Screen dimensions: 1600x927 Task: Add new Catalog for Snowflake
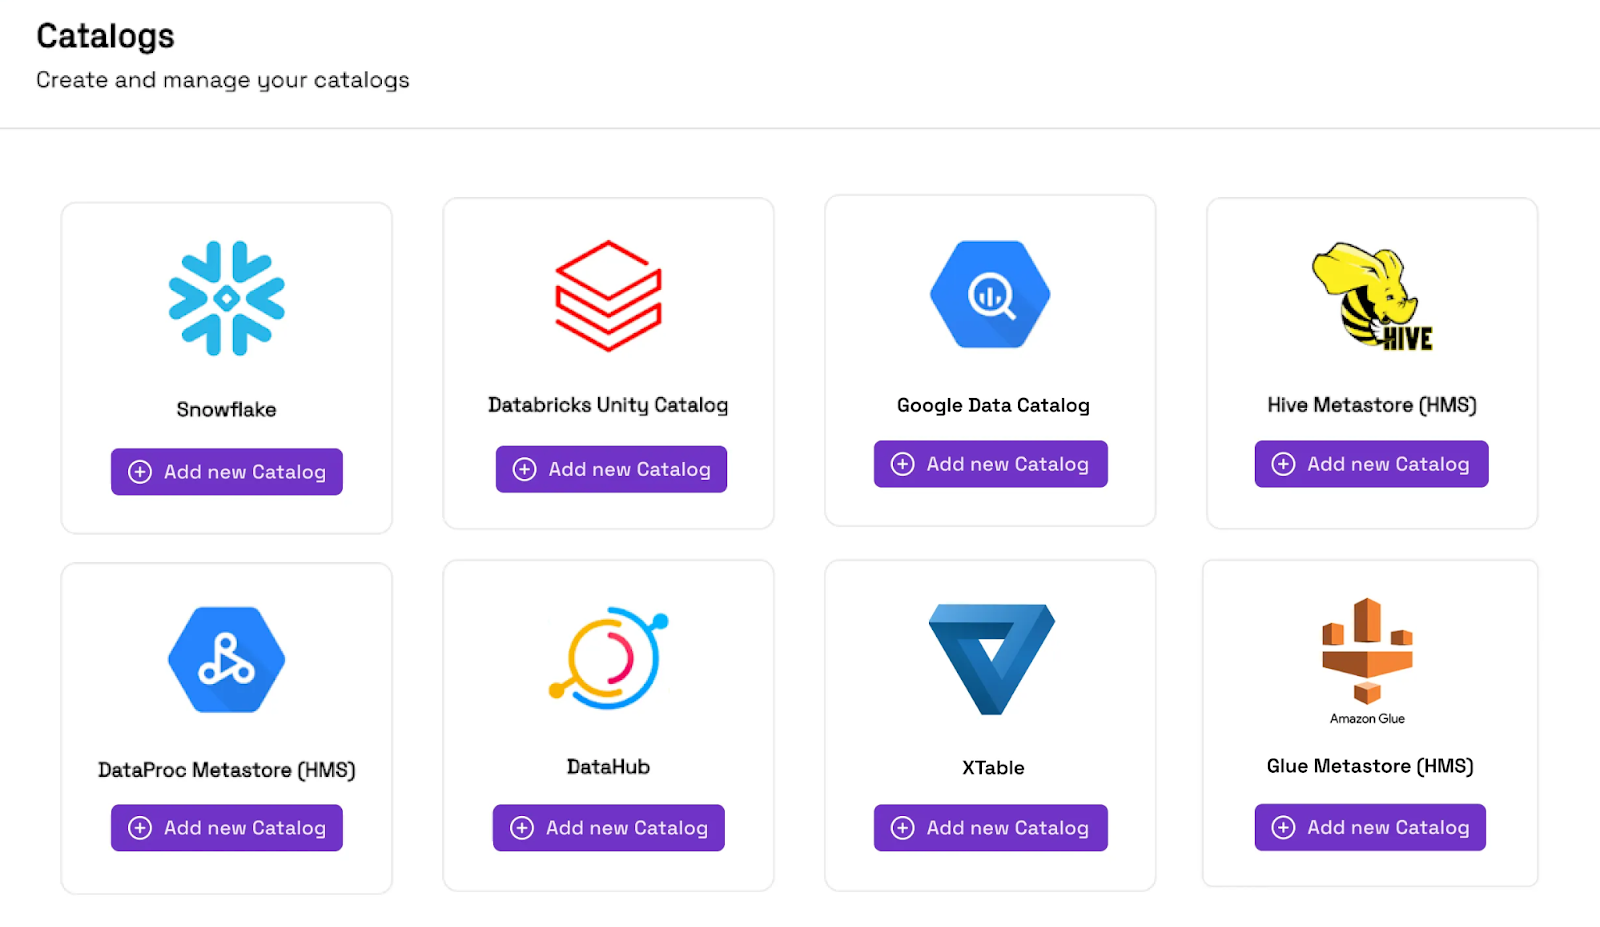(x=227, y=472)
